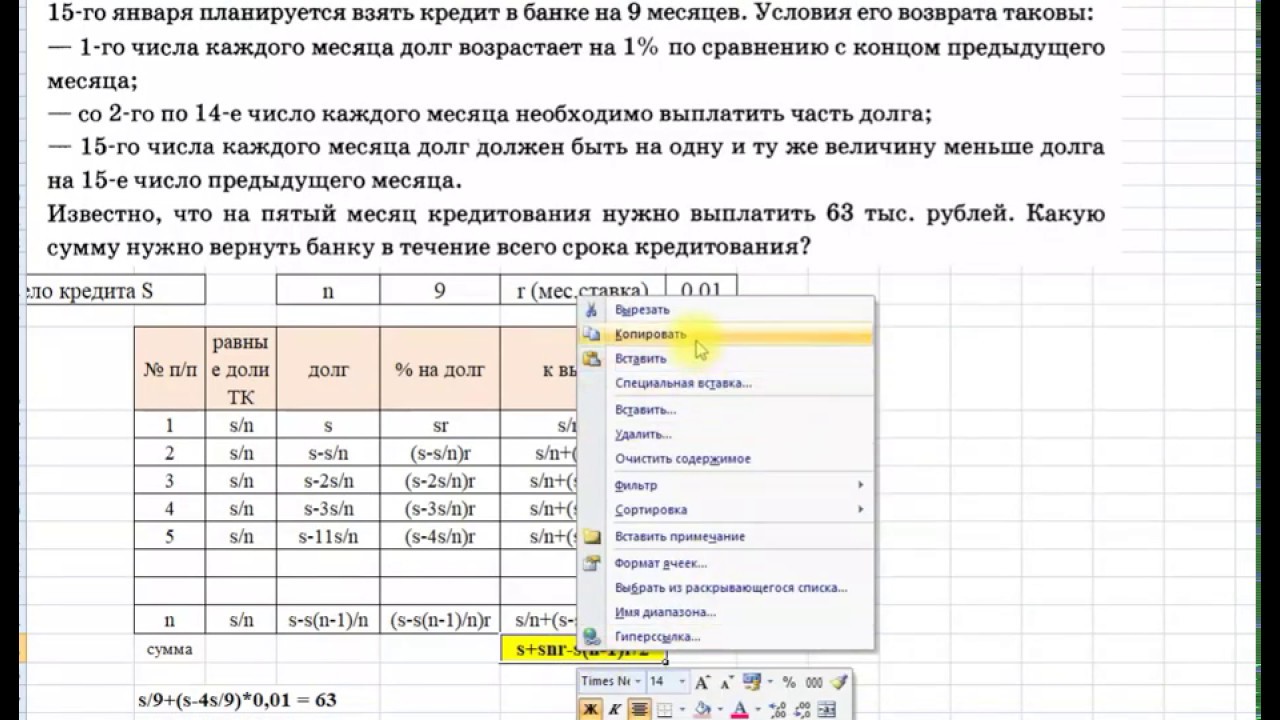The width and height of the screenshot is (1280, 720).
Task: Select header cell № п/п
Action: click(169, 369)
